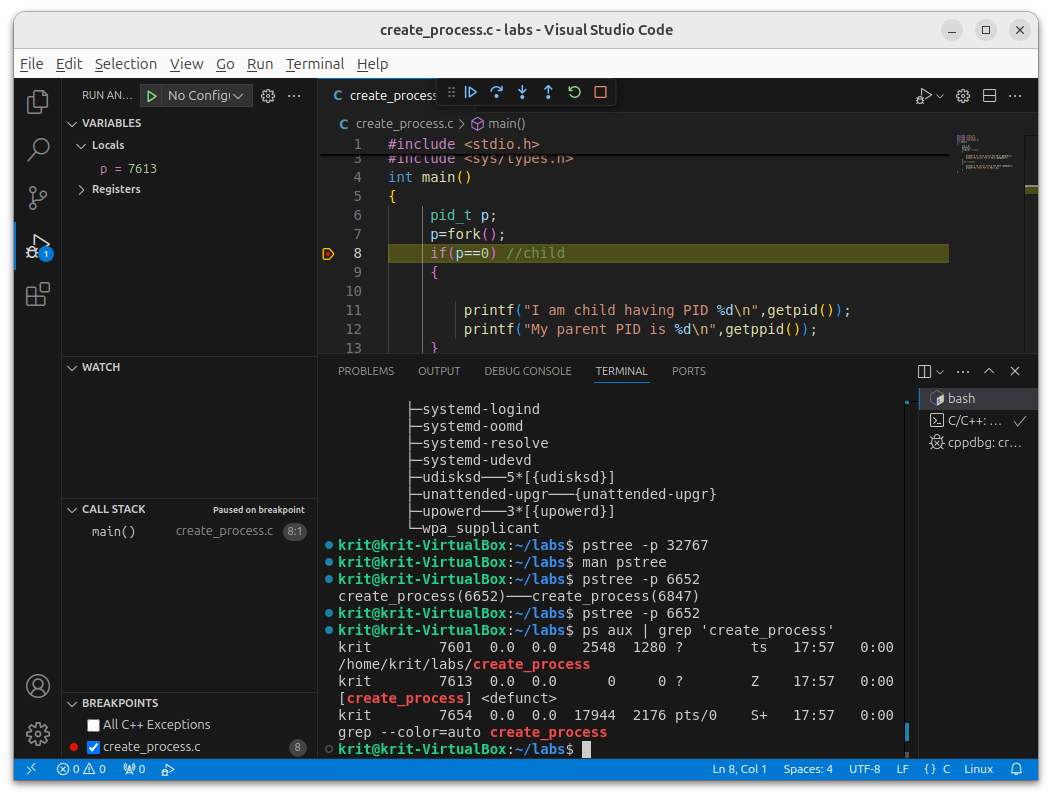Viewport: 1052px width, 797px height.
Task: Open the Terminal menu
Action: pyautogui.click(x=314, y=64)
